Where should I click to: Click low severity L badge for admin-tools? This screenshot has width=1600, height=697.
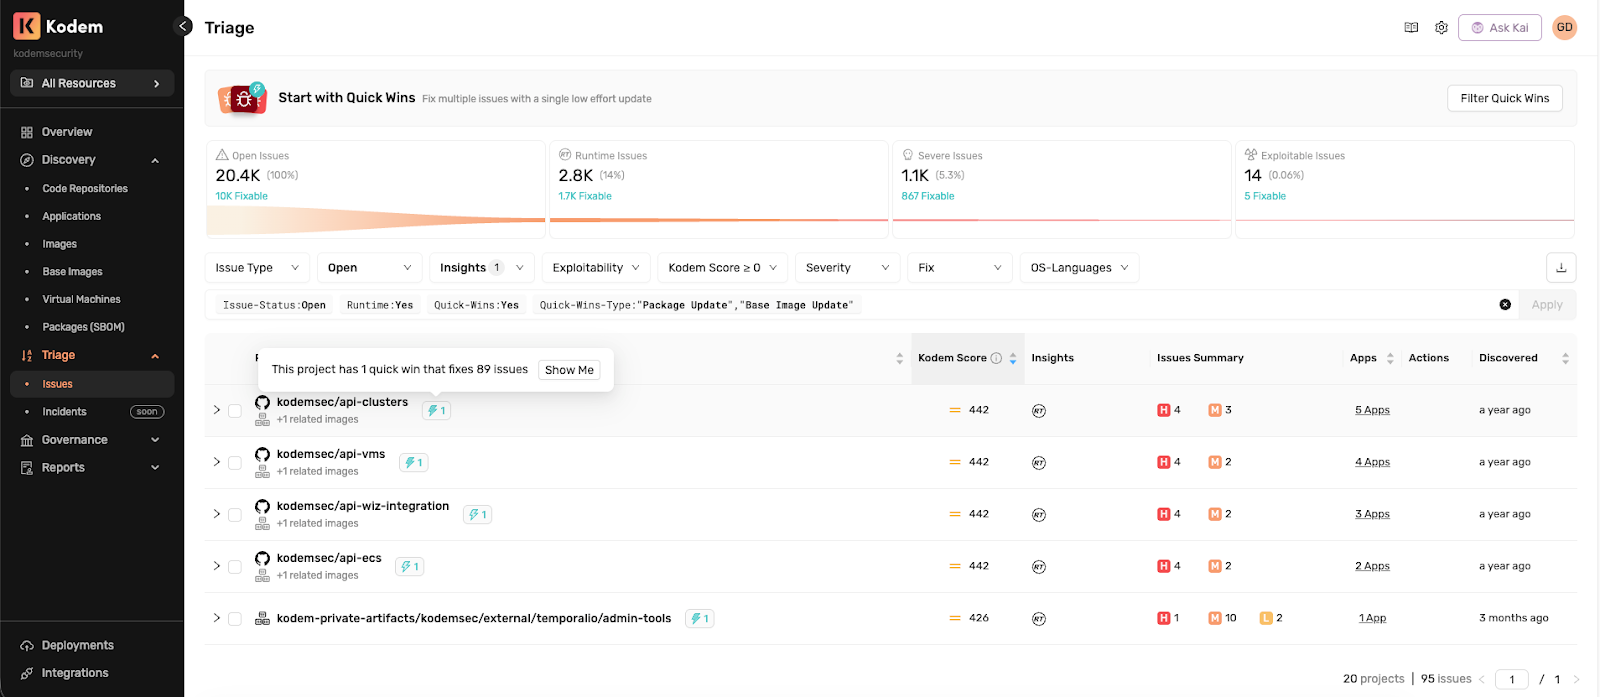click(1266, 618)
